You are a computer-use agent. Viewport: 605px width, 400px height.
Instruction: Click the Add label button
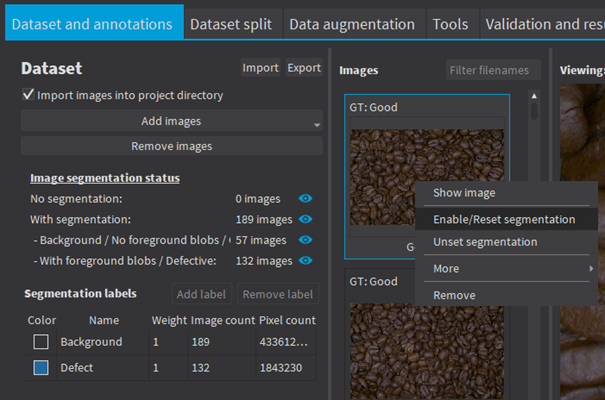coord(201,294)
